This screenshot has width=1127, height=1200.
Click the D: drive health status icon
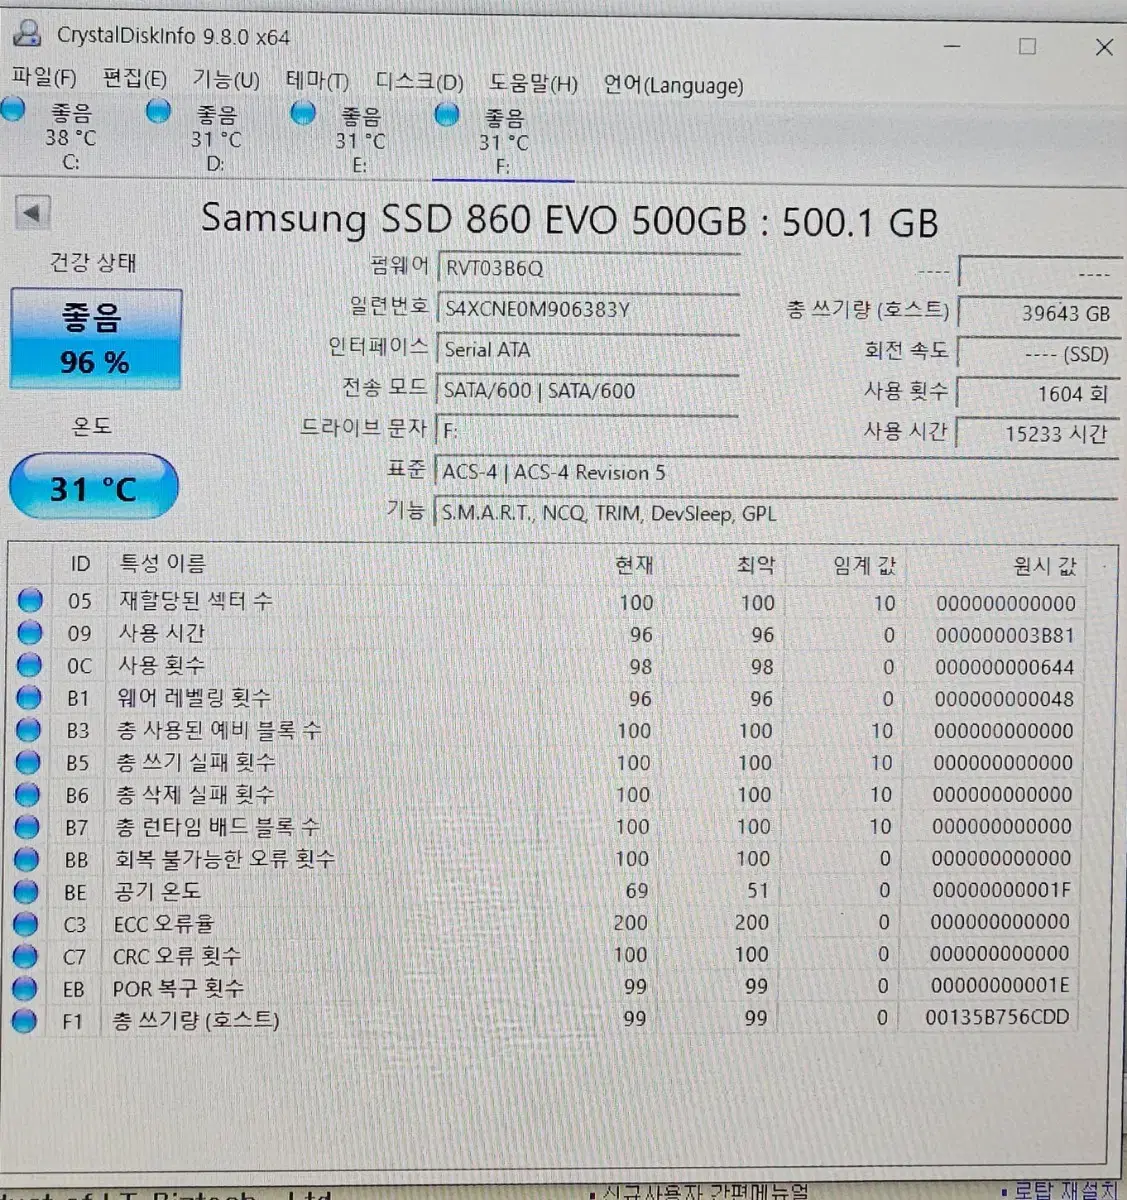(x=159, y=111)
